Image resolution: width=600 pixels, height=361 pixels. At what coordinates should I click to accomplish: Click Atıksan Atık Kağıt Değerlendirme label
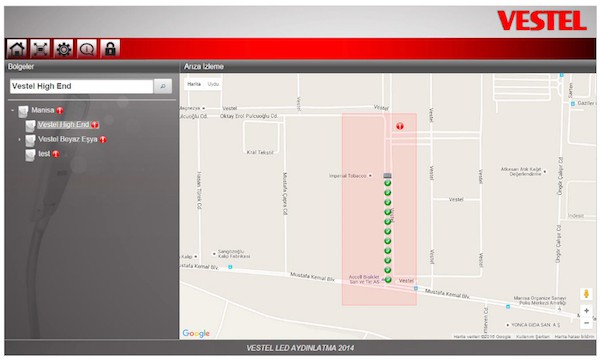521,171
